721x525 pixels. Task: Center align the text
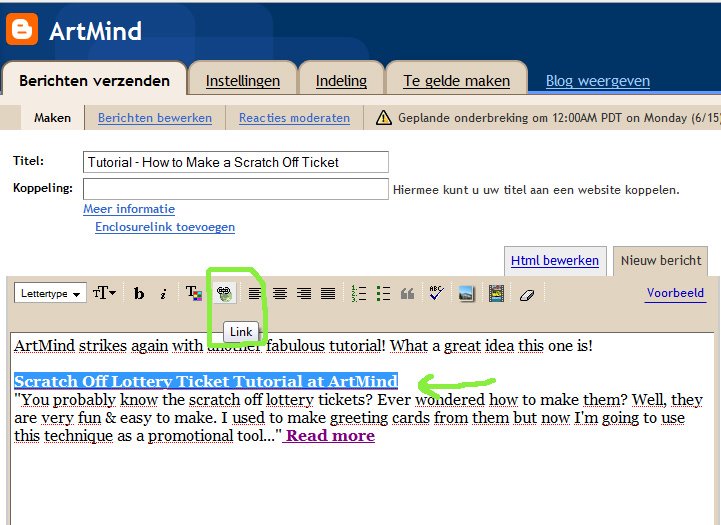pyautogui.click(x=280, y=293)
